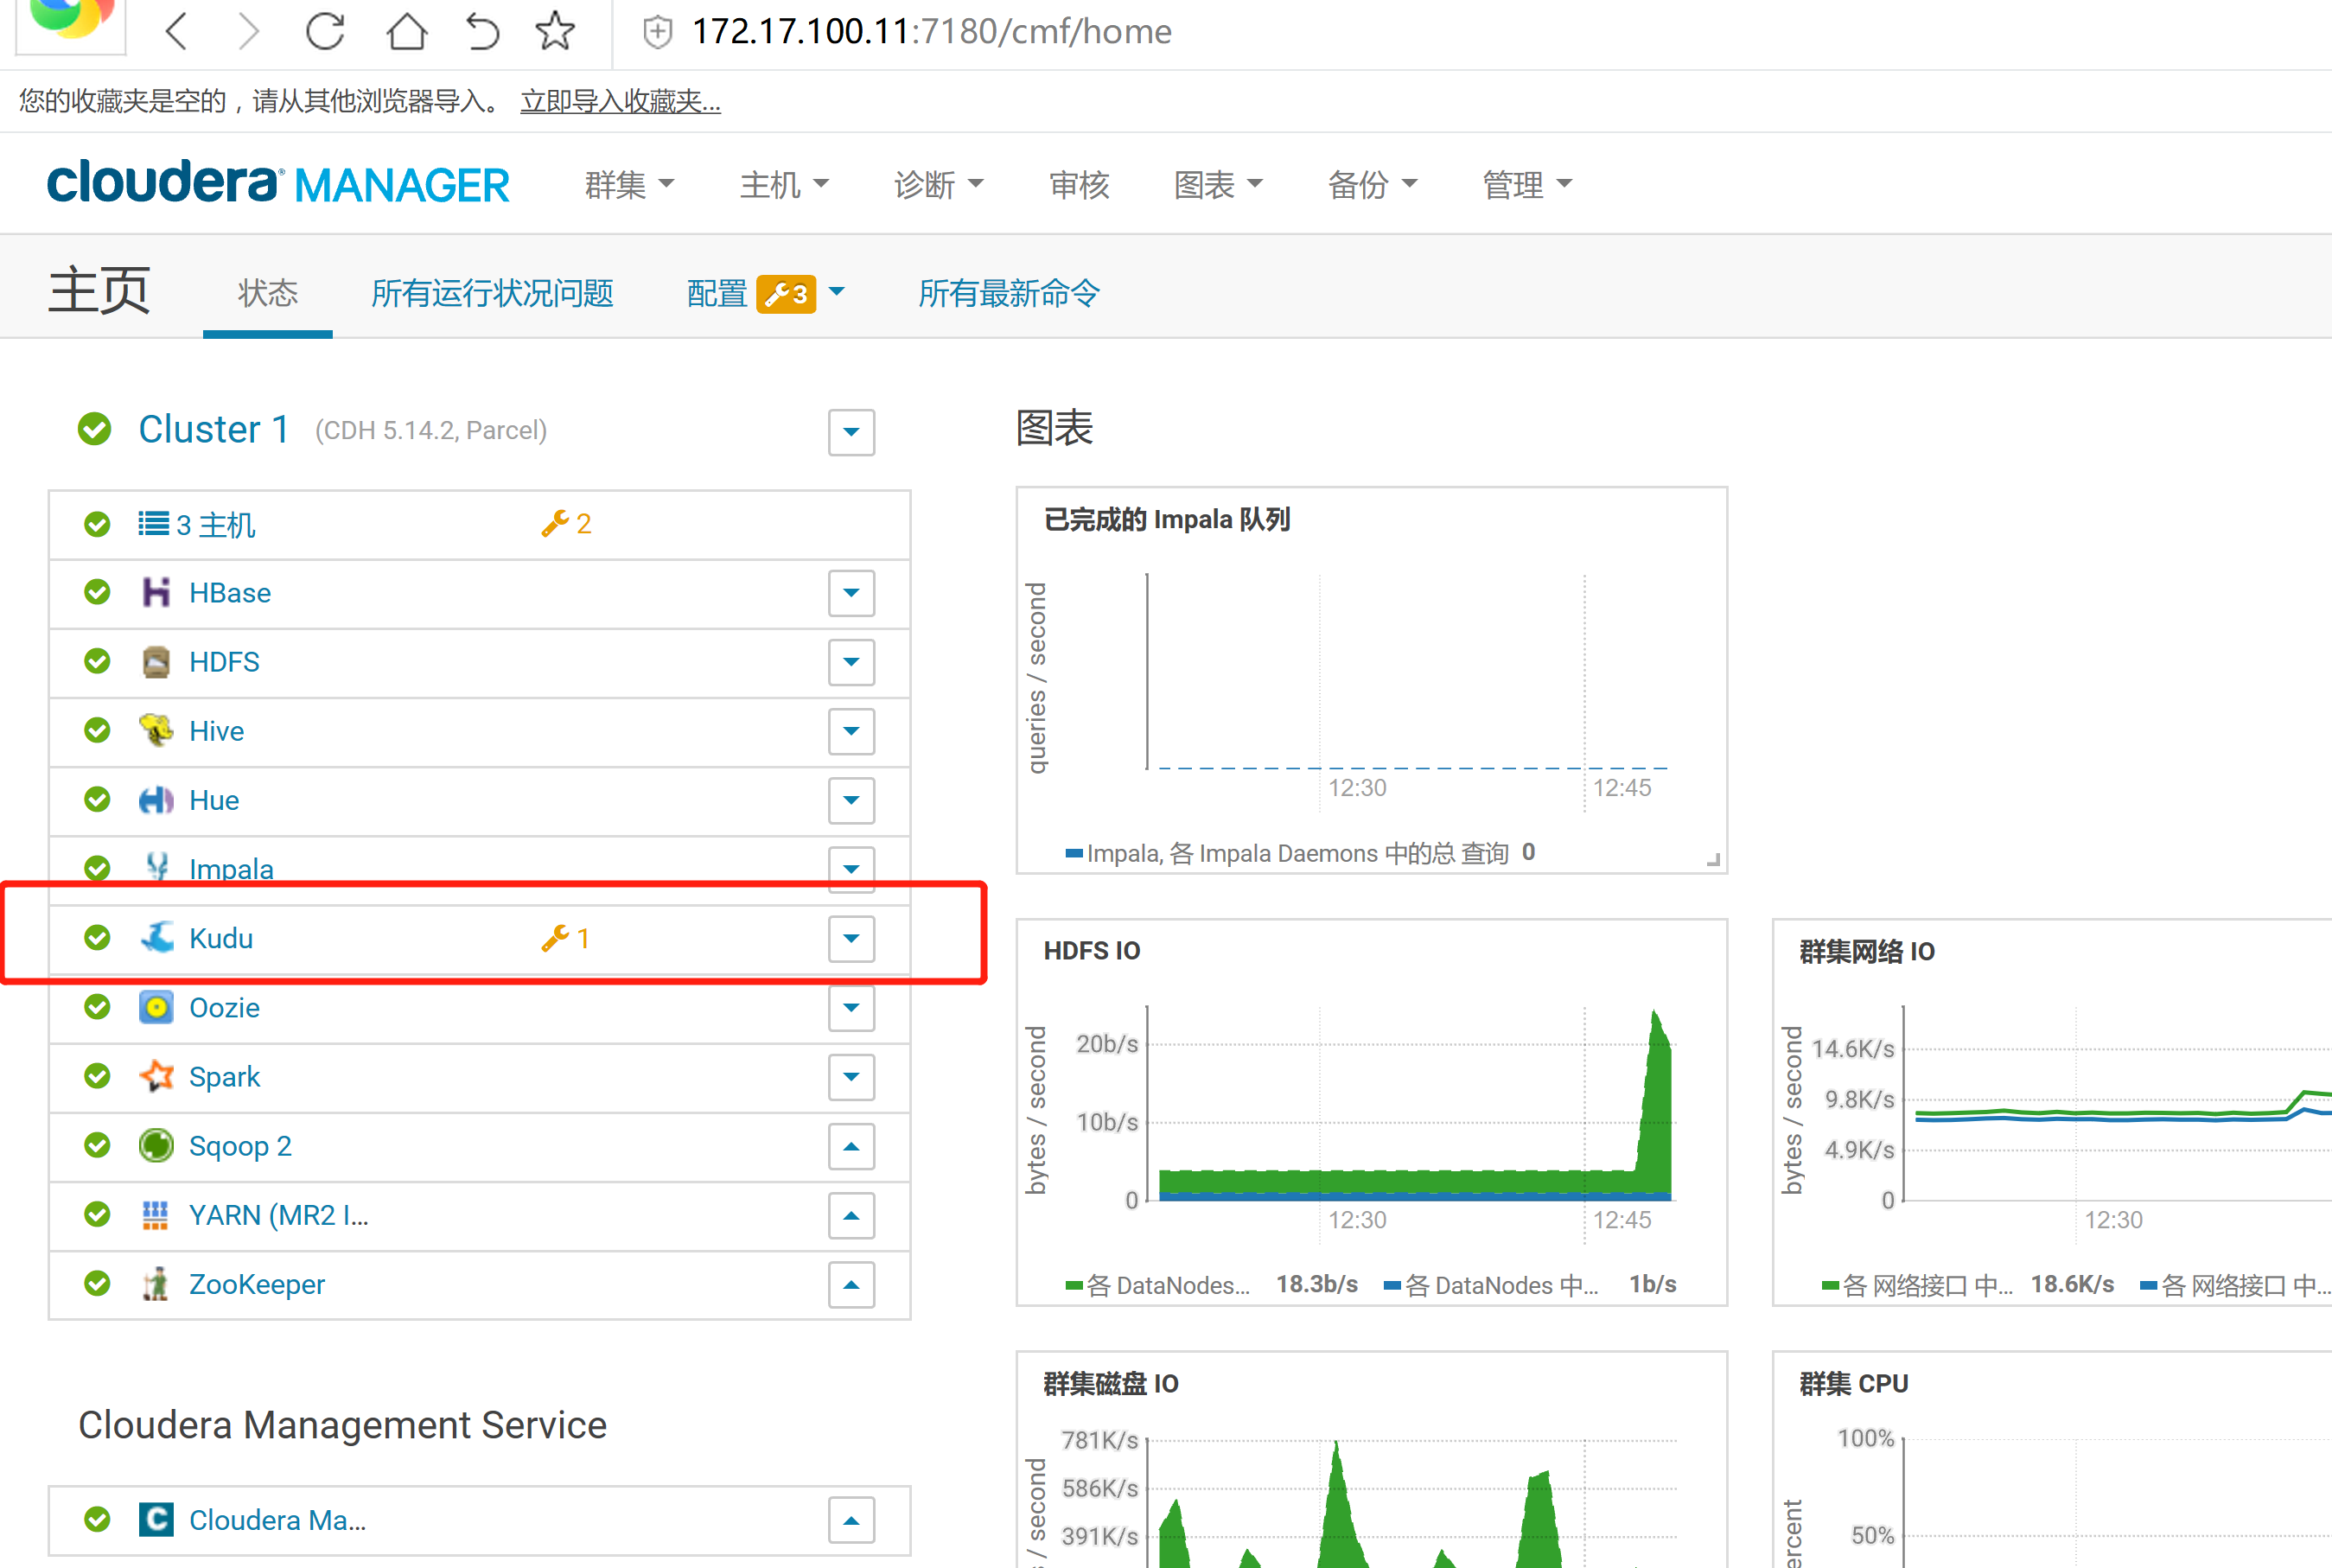Click the Sqoop 2 service icon
Screen dimensions: 2332x1568
pos(156,1145)
